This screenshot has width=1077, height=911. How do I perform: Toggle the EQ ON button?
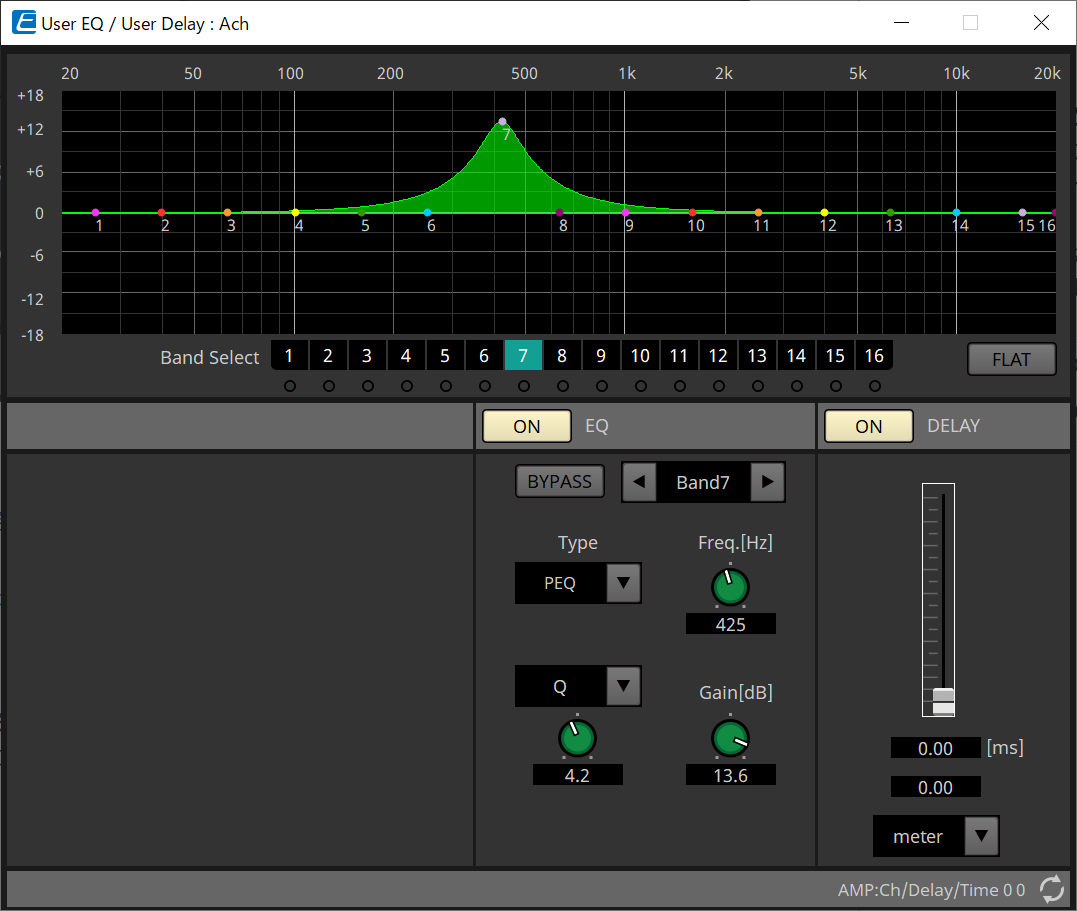(526, 426)
